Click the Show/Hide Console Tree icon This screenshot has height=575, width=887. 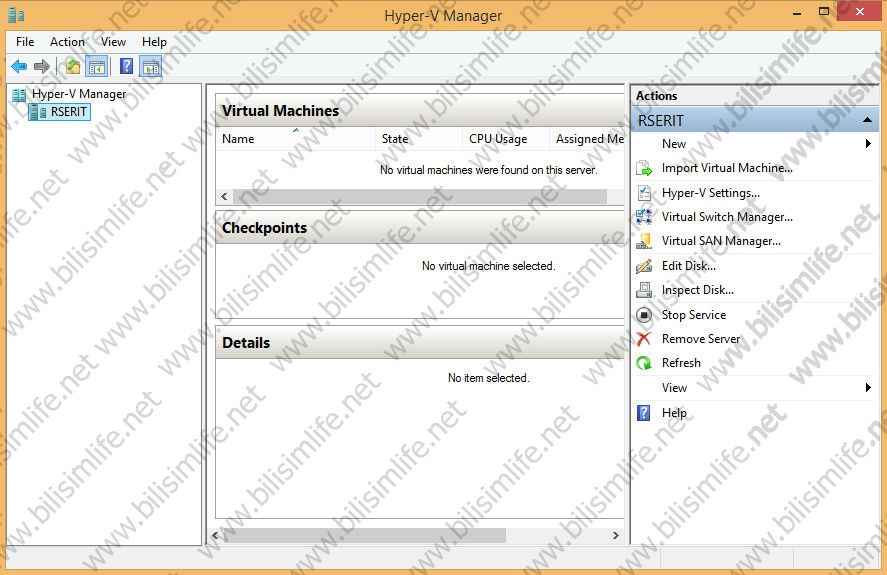pos(97,67)
